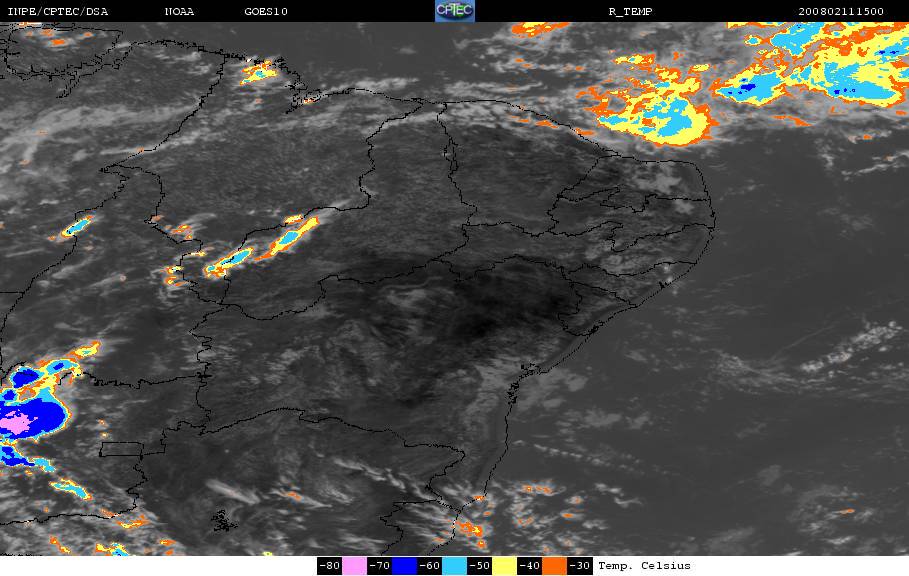This screenshot has width=909, height=576.
Task: Click the -30 legend value
Action: (x=580, y=566)
